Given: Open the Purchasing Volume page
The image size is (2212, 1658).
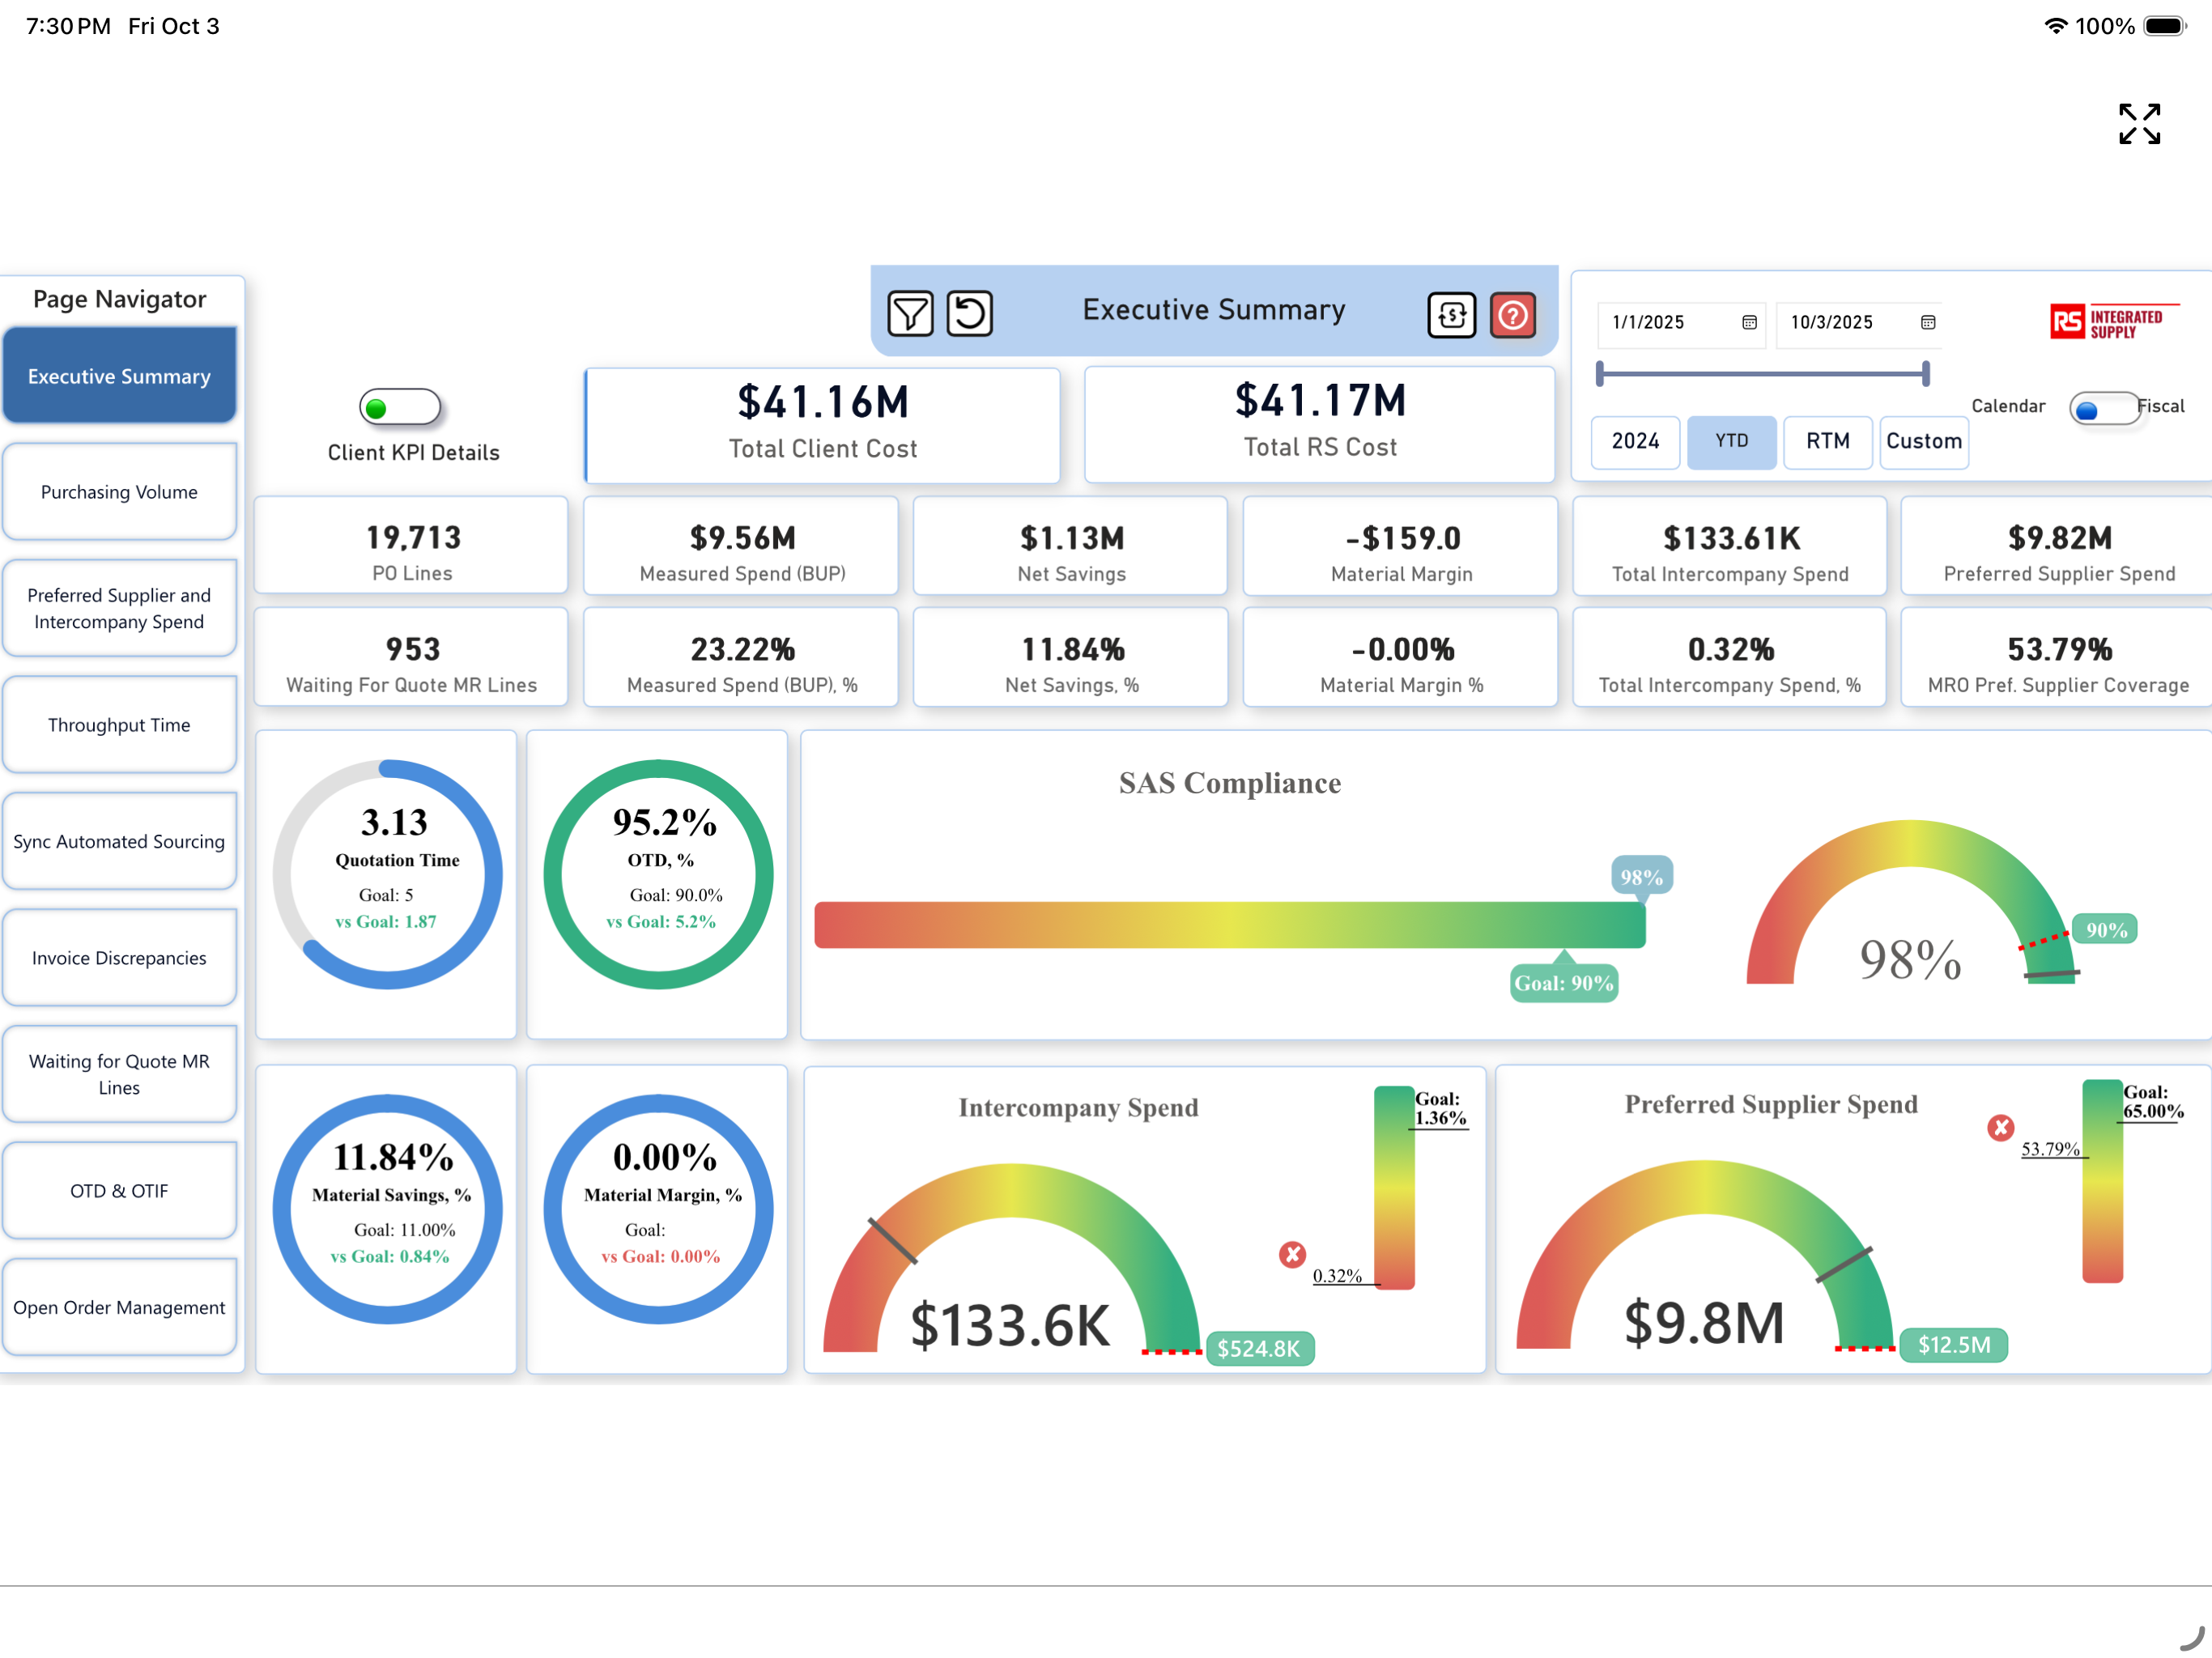Looking at the screenshot, I should pyautogui.click(x=119, y=492).
